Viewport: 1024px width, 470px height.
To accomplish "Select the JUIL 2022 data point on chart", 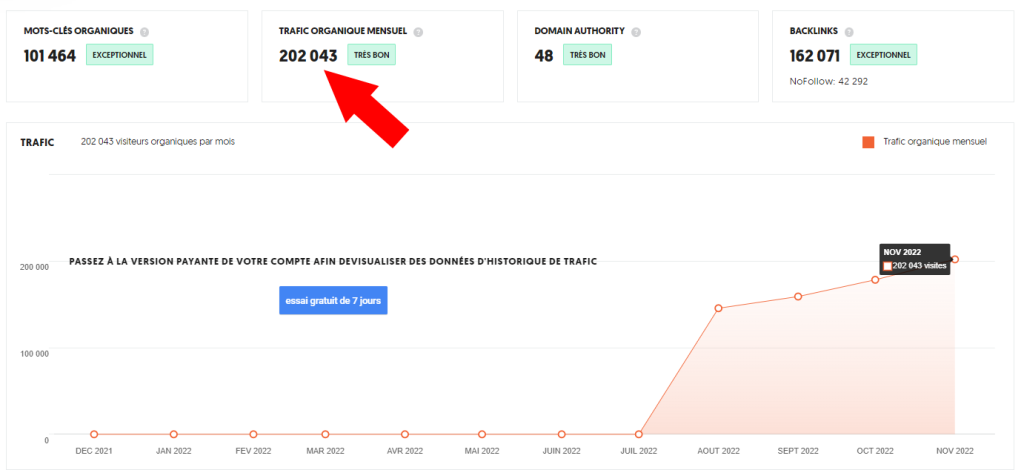I will 639,434.
